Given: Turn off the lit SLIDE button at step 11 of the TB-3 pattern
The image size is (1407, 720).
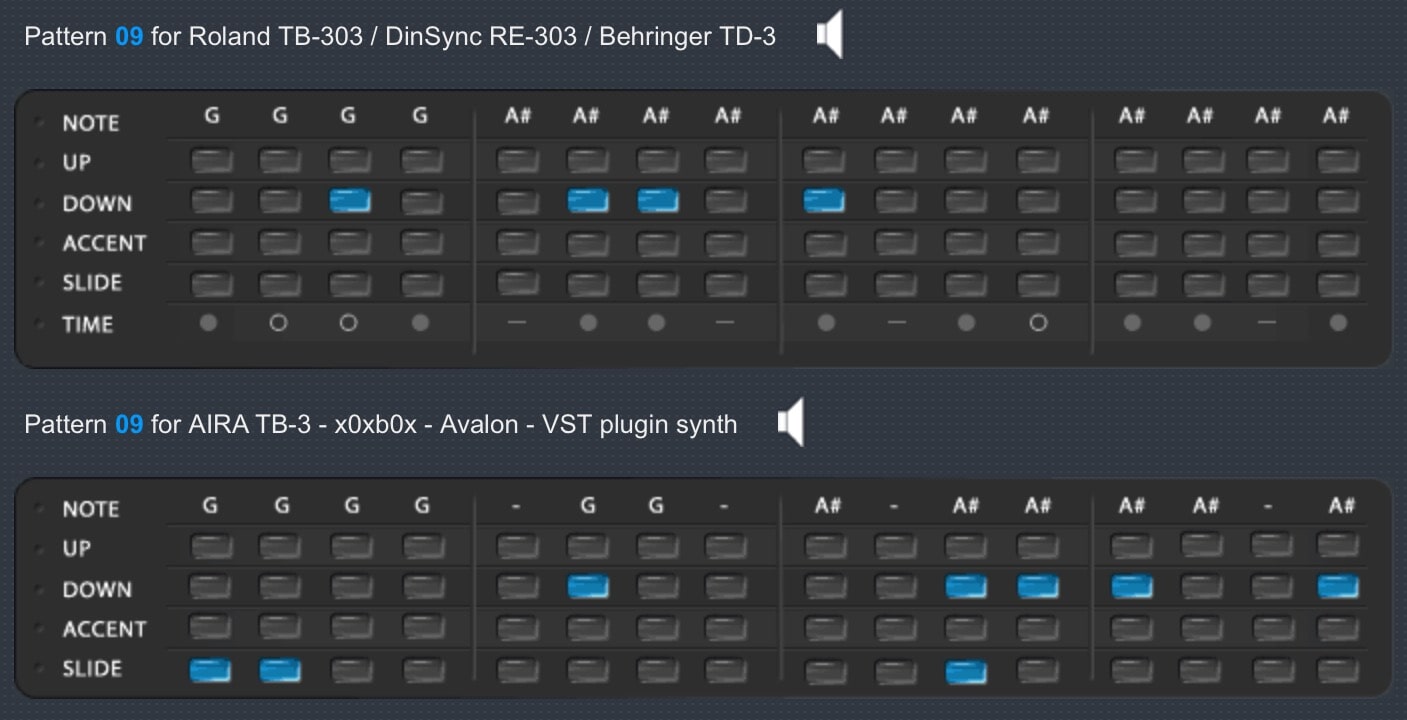Looking at the screenshot, I should click(966, 671).
